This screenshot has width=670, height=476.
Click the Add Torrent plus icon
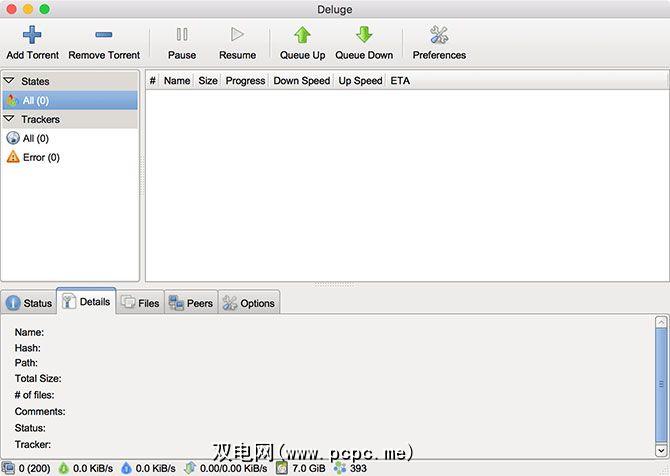[x=32, y=35]
